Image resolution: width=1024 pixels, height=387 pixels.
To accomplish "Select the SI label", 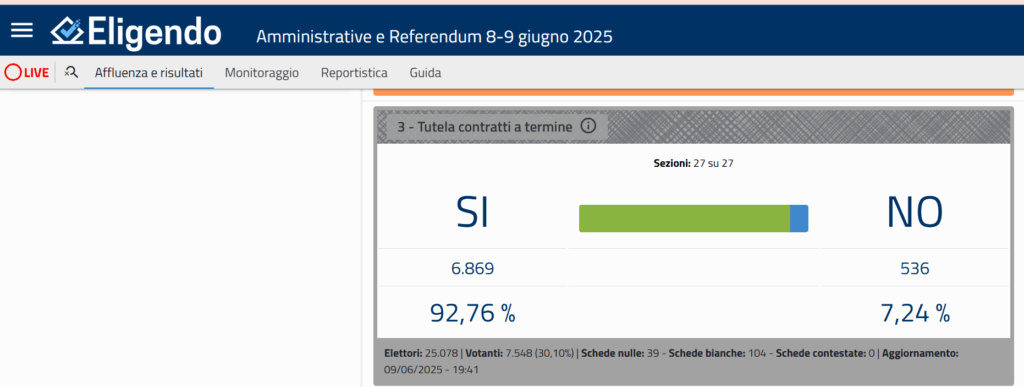I will tap(472, 212).
